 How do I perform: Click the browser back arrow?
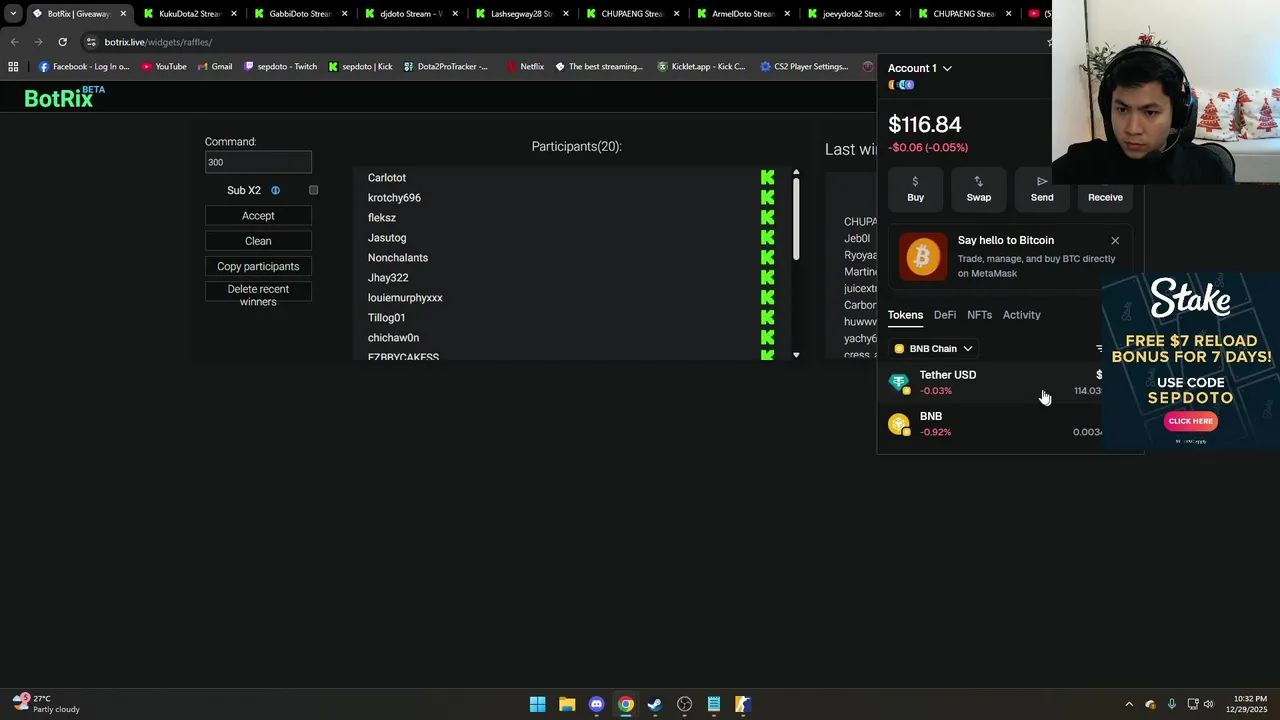(14, 42)
